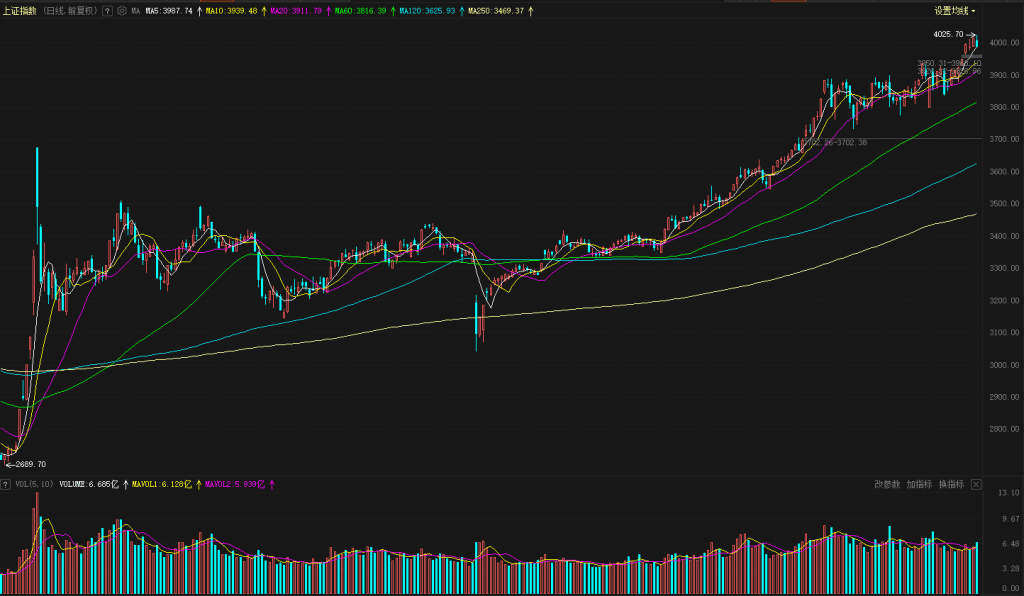1024x596 pixels.
Task: Click the 4025.70 high price marker
Action: click(x=947, y=35)
